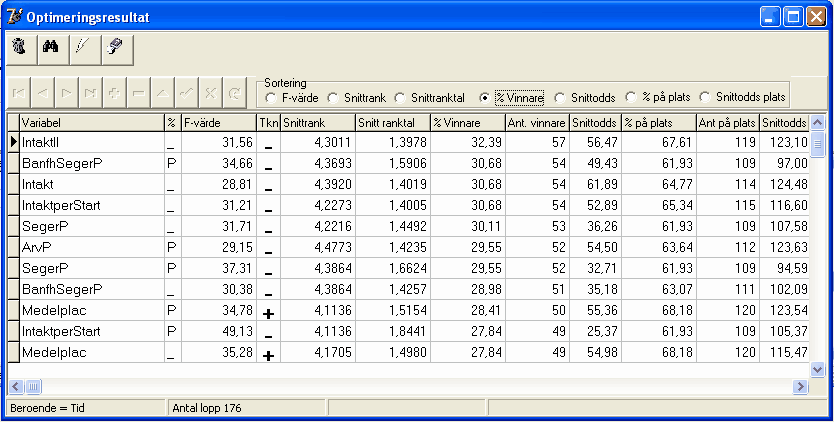This screenshot has height=422, width=834.
Task: Click % på plats cell 67,61
Action: point(659,143)
